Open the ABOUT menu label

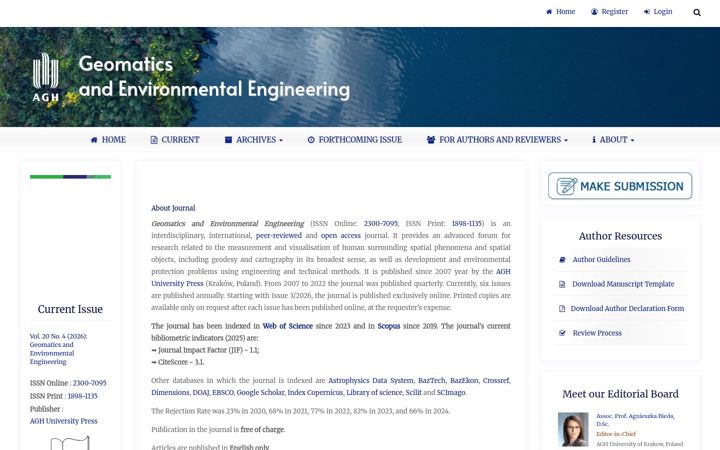[x=613, y=140]
